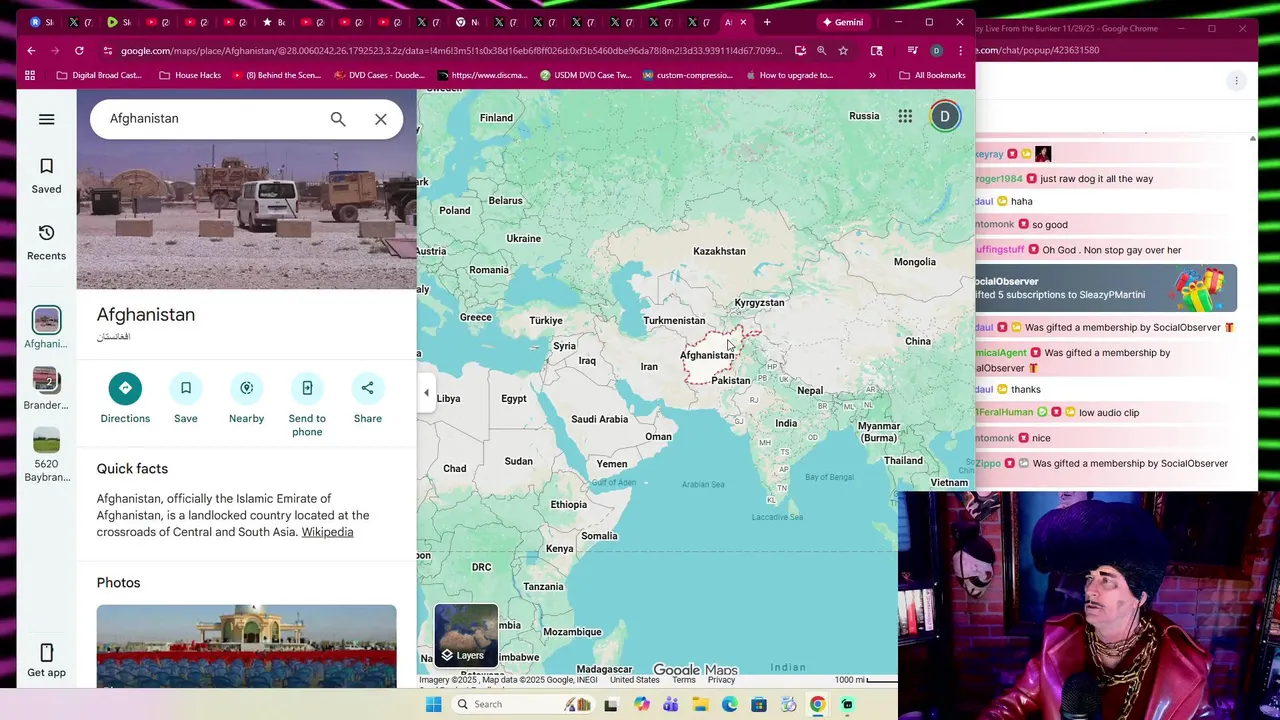Open the Gemini button in Chrome
1280x720 pixels.
click(843, 22)
